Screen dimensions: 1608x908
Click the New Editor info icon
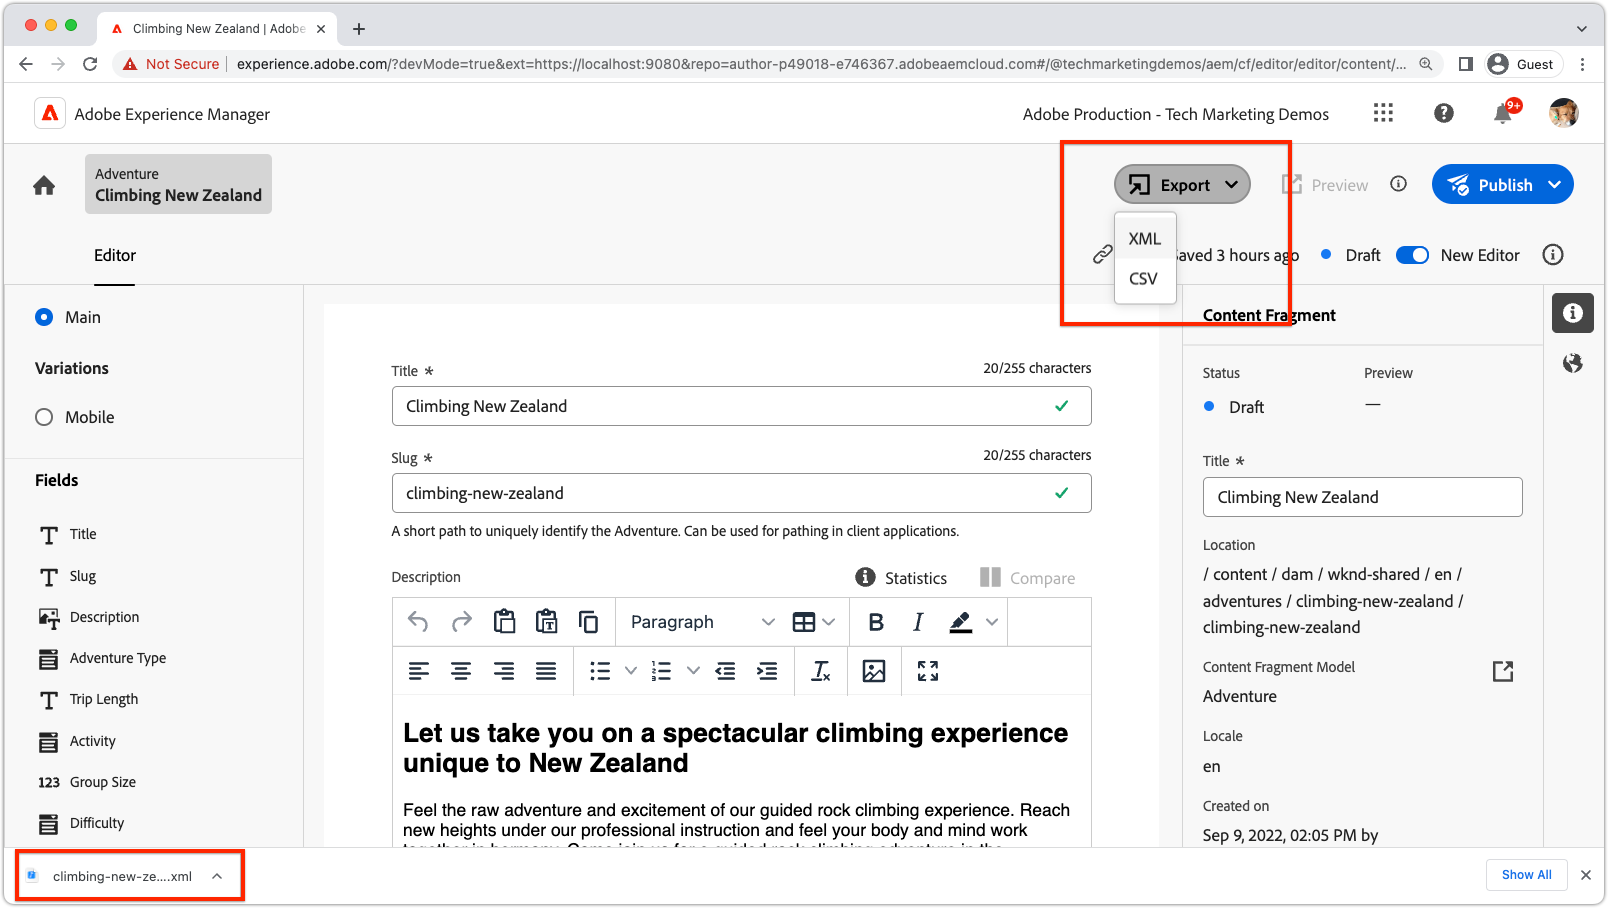coord(1553,255)
